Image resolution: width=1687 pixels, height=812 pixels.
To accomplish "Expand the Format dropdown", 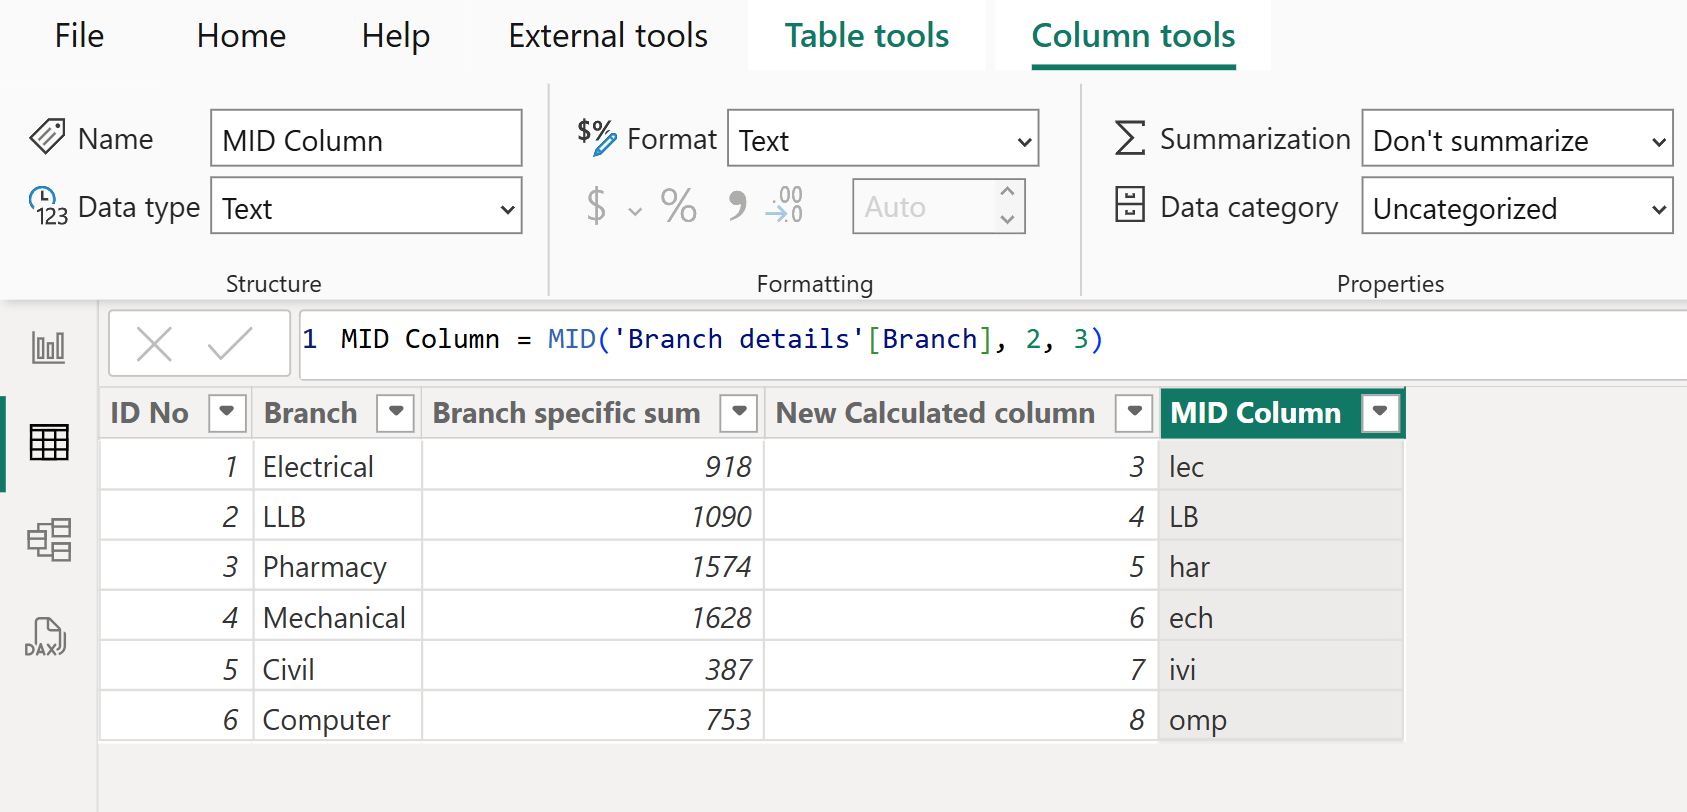I will [x=882, y=139].
